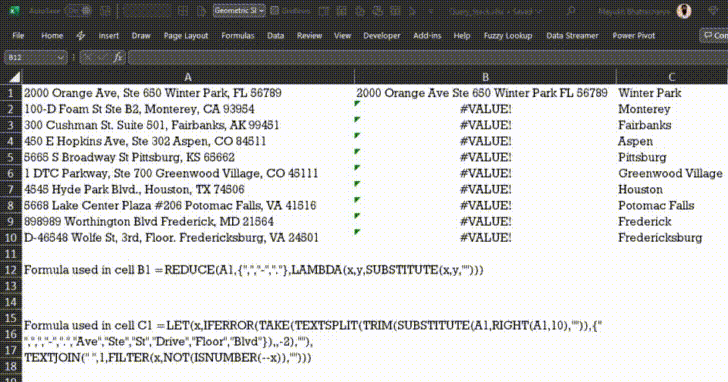
Task: Click the Name Box showing B12
Action: pyautogui.click(x=29, y=58)
